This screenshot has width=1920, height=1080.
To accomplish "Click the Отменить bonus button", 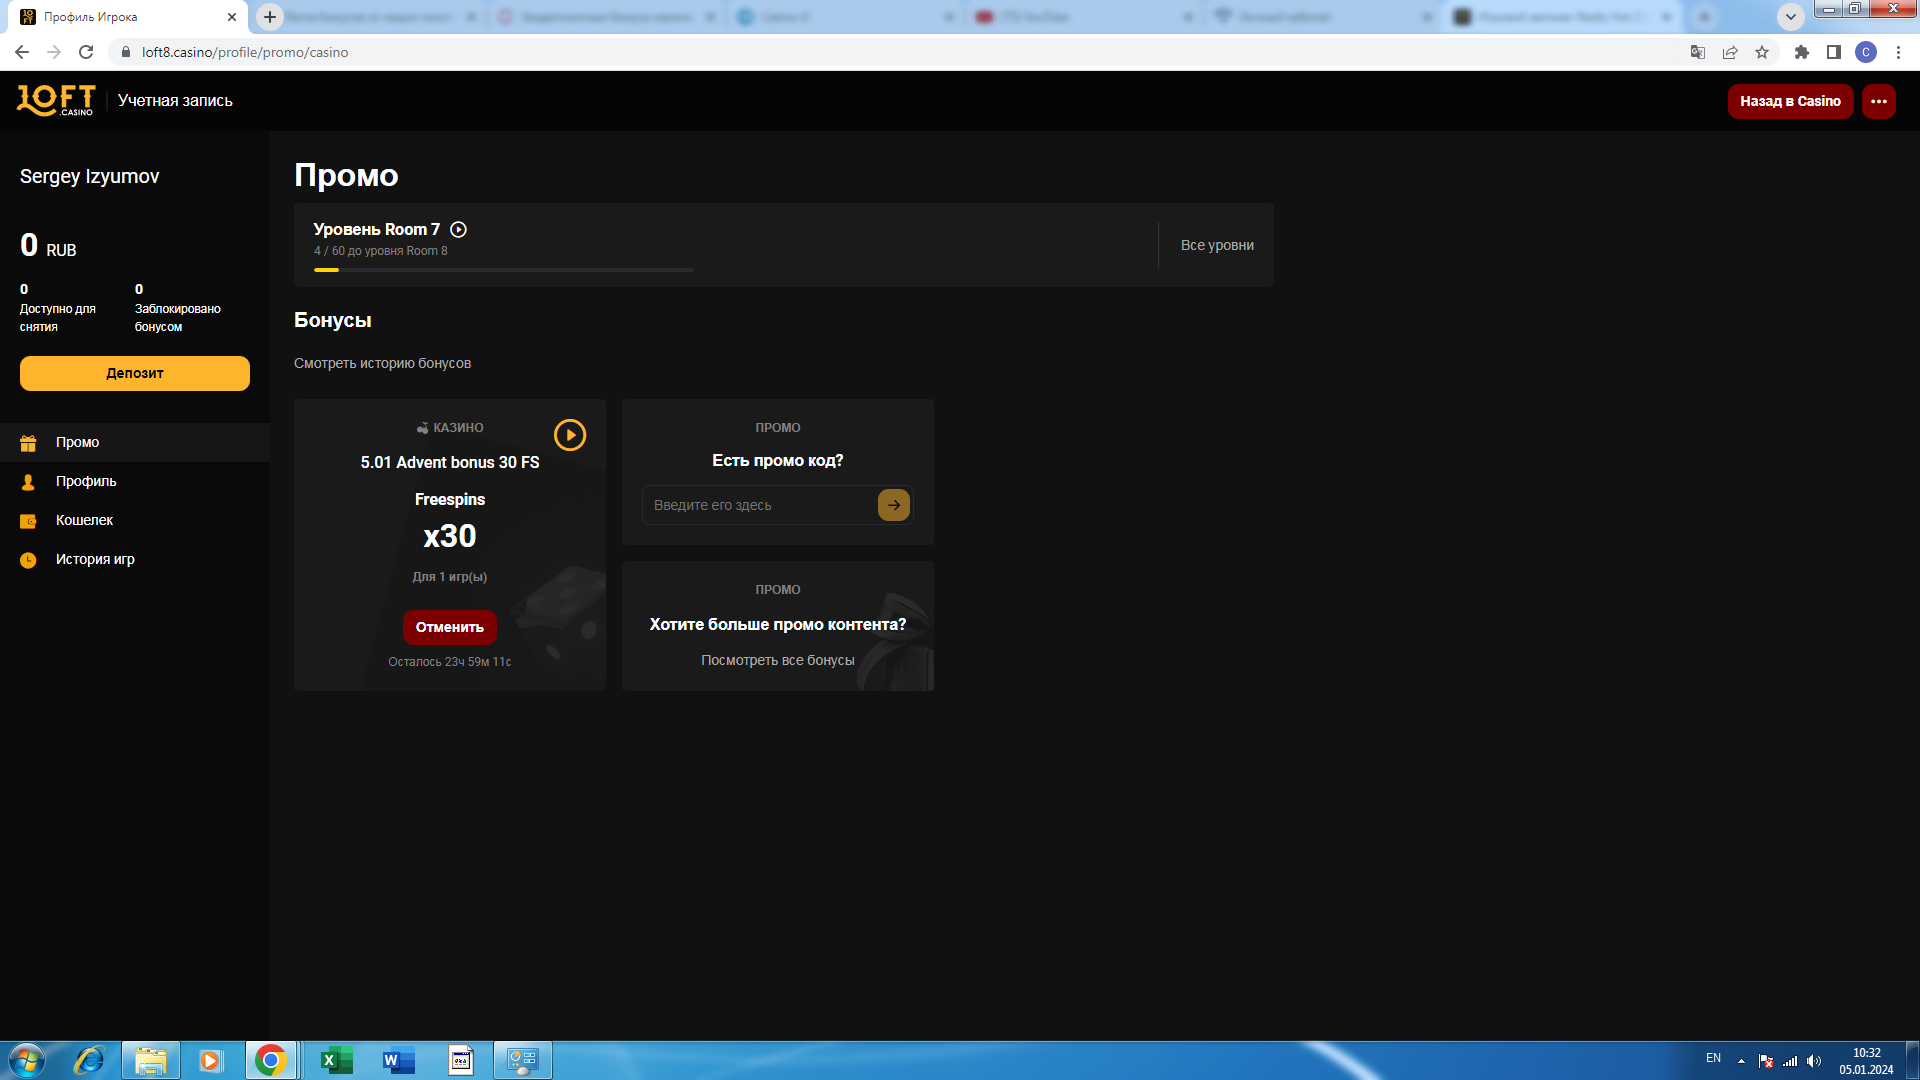I will click(x=449, y=627).
